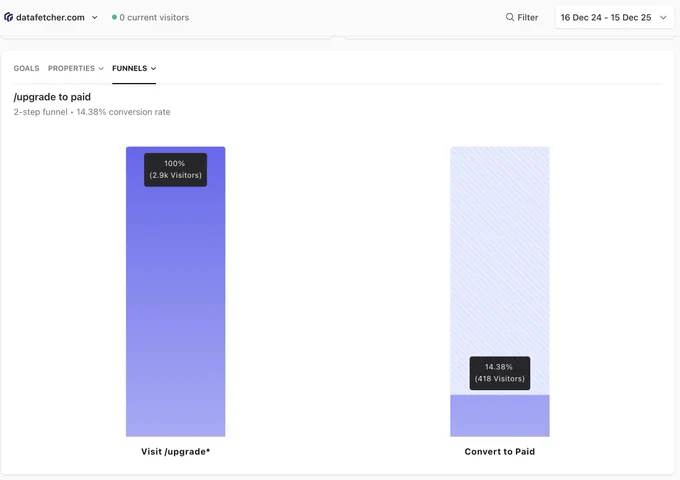680x480 pixels.
Task: Click the datafetcher.com site name
Action: pyautogui.click(x=50, y=17)
